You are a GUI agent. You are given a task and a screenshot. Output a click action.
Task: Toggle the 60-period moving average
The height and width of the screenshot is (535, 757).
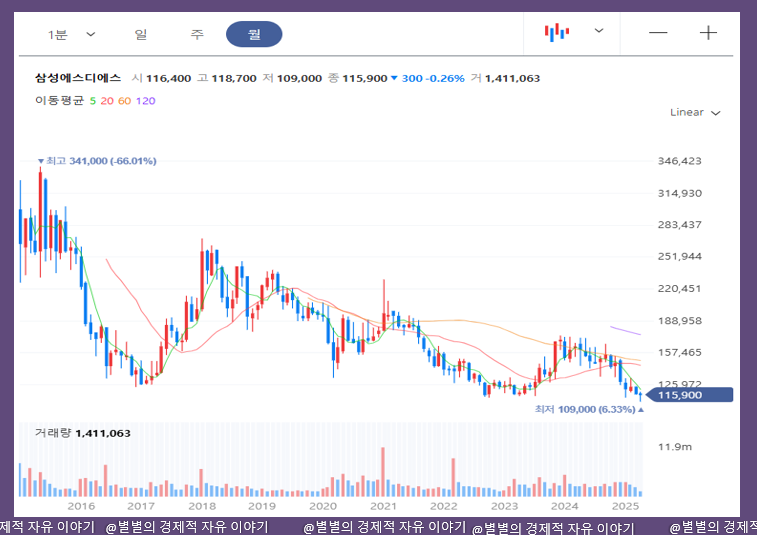click(x=125, y=101)
